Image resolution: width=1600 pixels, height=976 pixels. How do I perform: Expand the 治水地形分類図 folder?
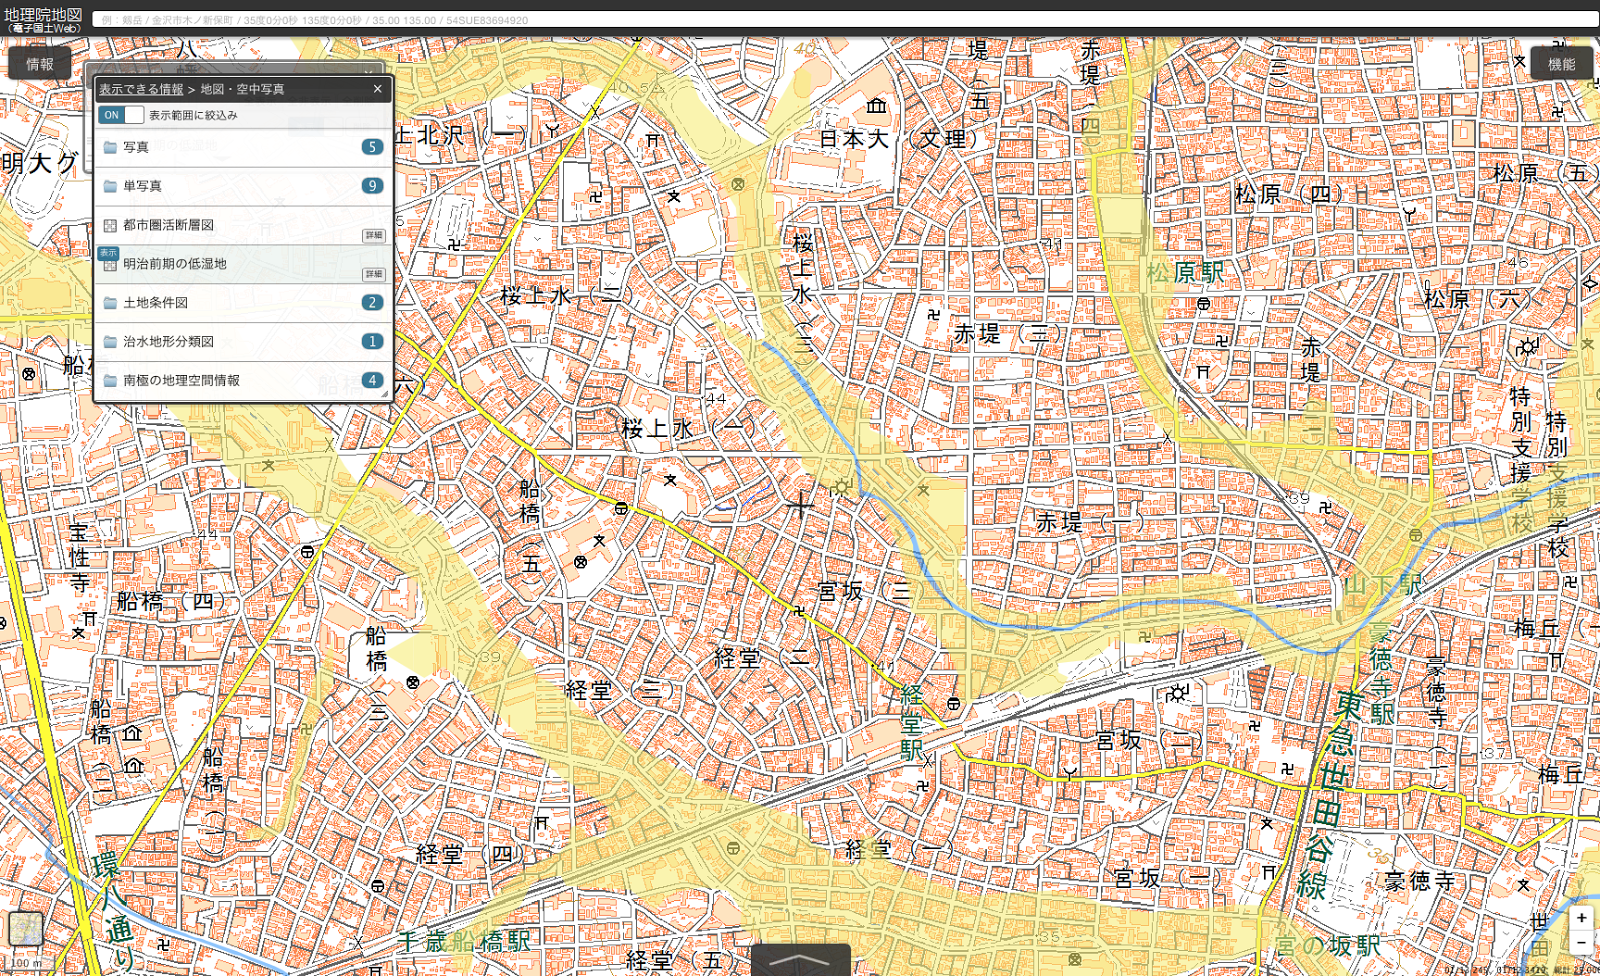[x=168, y=342]
